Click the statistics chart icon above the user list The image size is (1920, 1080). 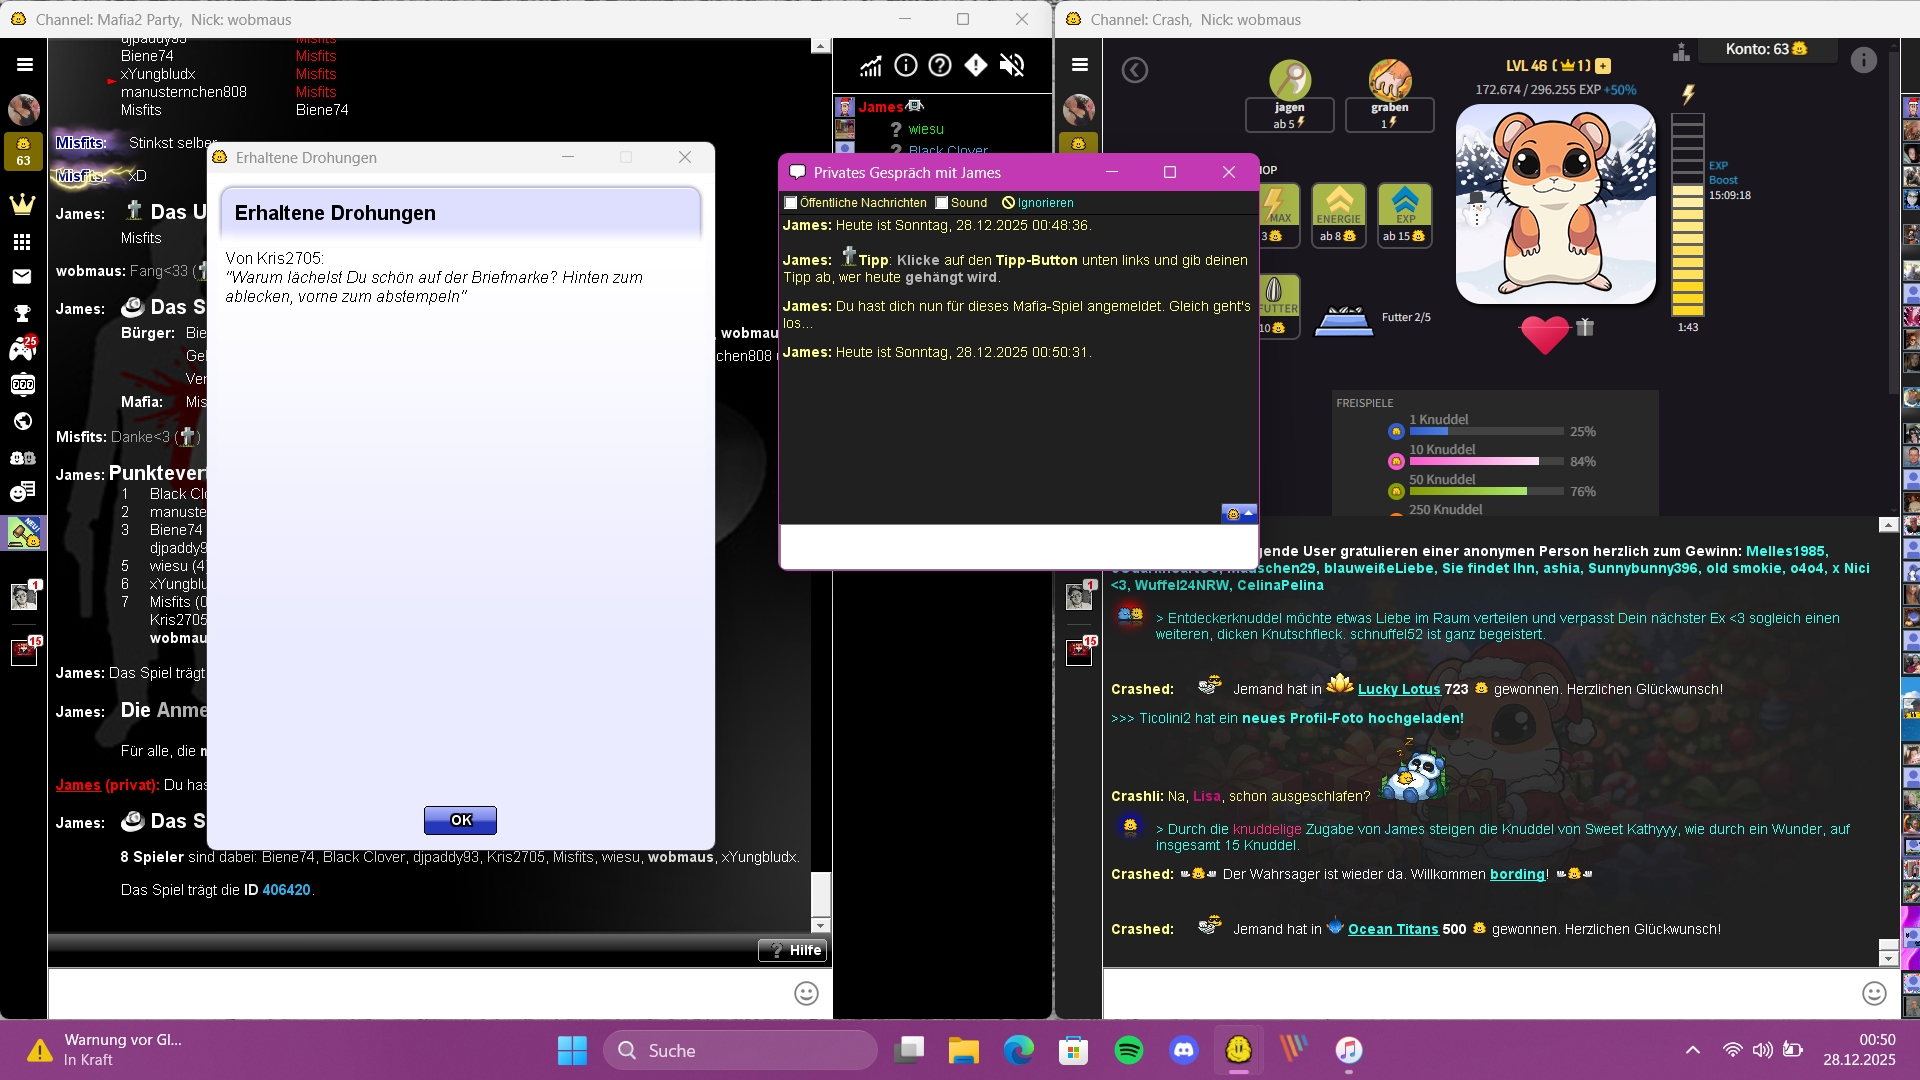[x=871, y=66]
